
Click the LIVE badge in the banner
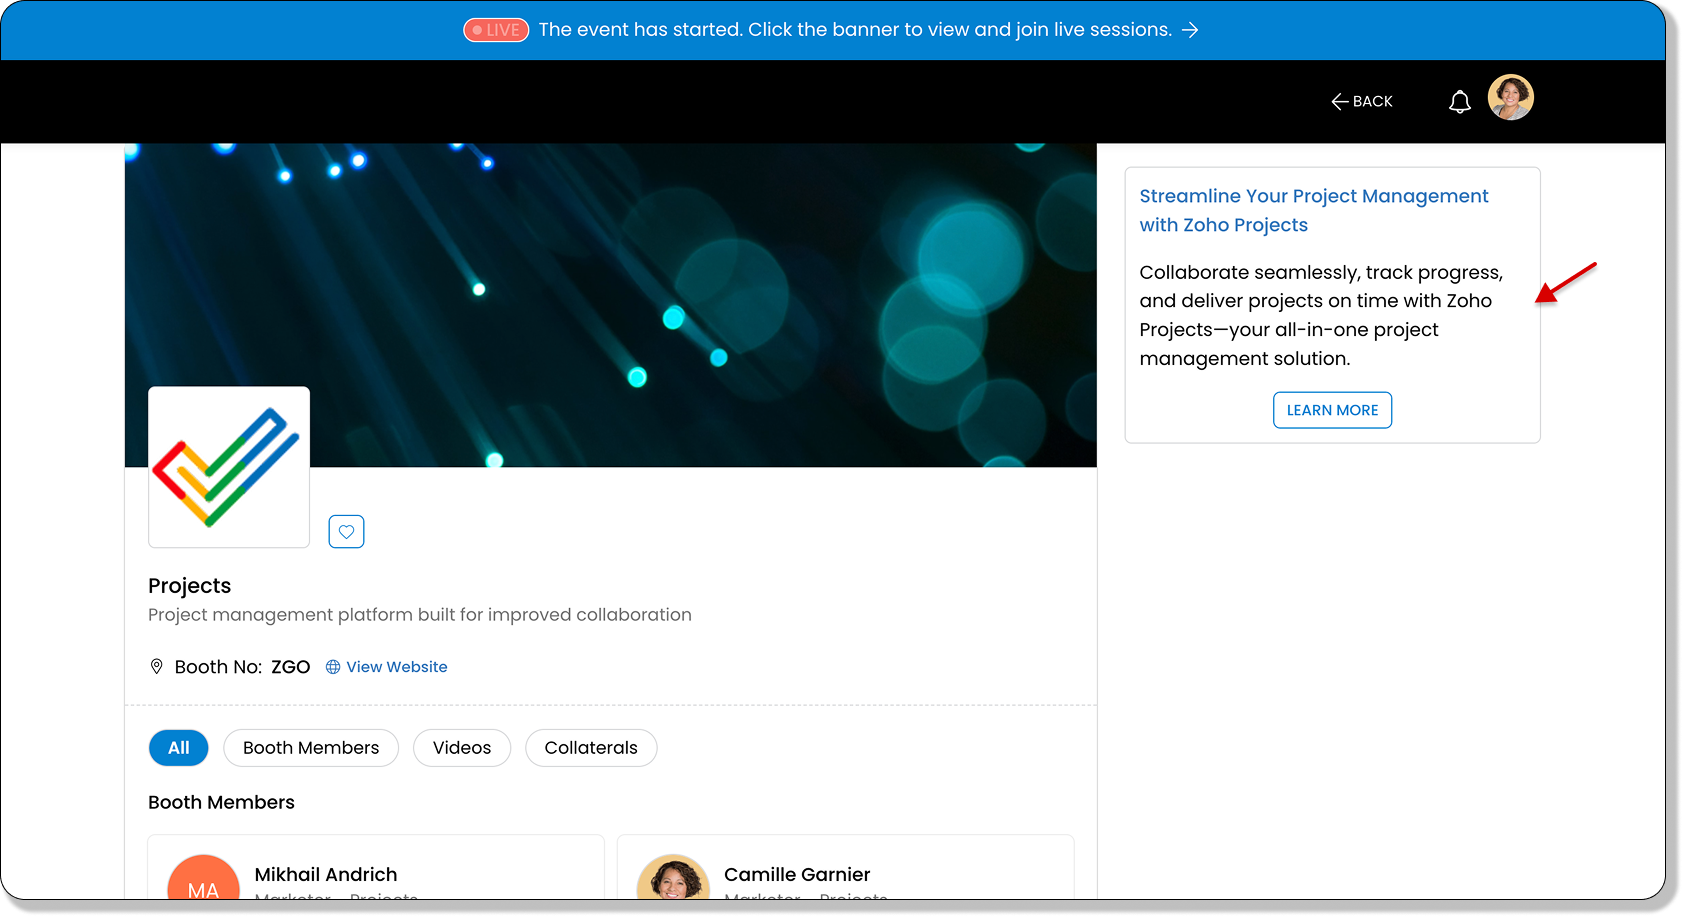click(496, 30)
